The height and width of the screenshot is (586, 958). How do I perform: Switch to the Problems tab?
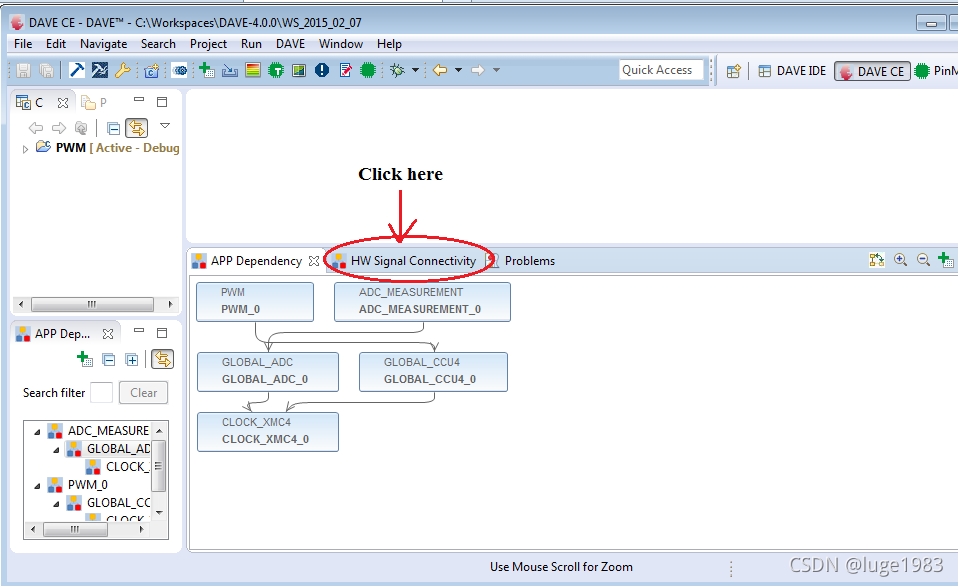point(522,261)
